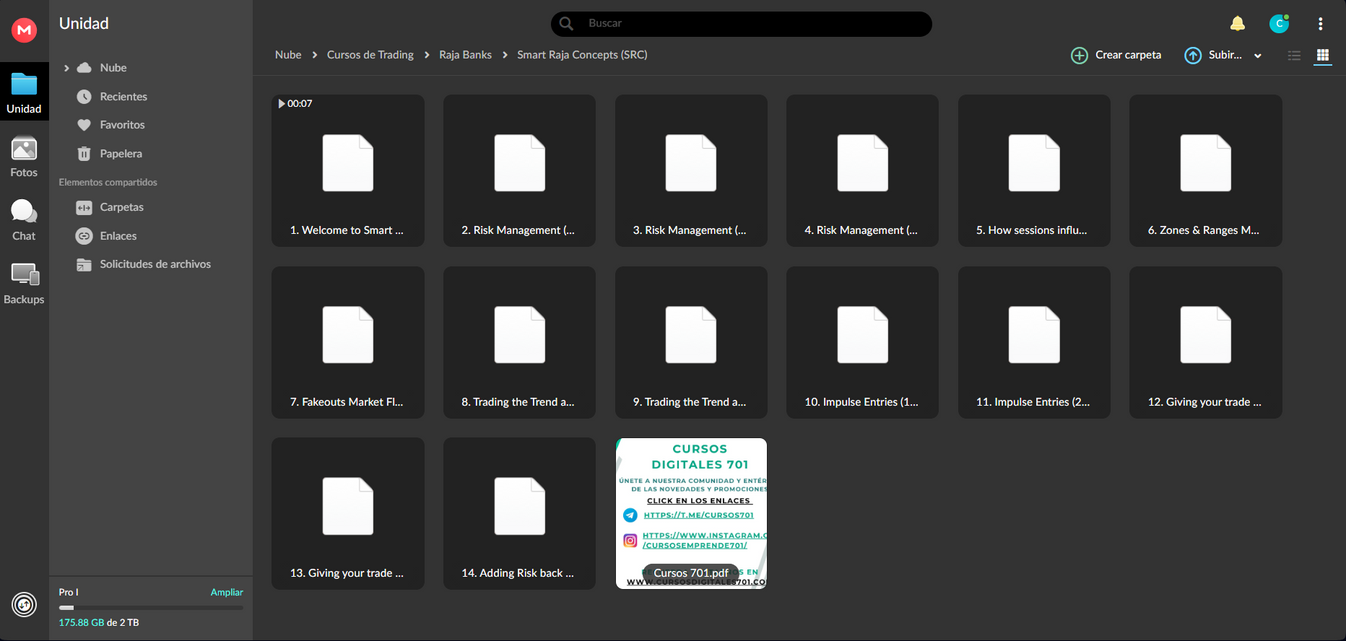Click Crear carpeta button

(x=1116, y=56)
